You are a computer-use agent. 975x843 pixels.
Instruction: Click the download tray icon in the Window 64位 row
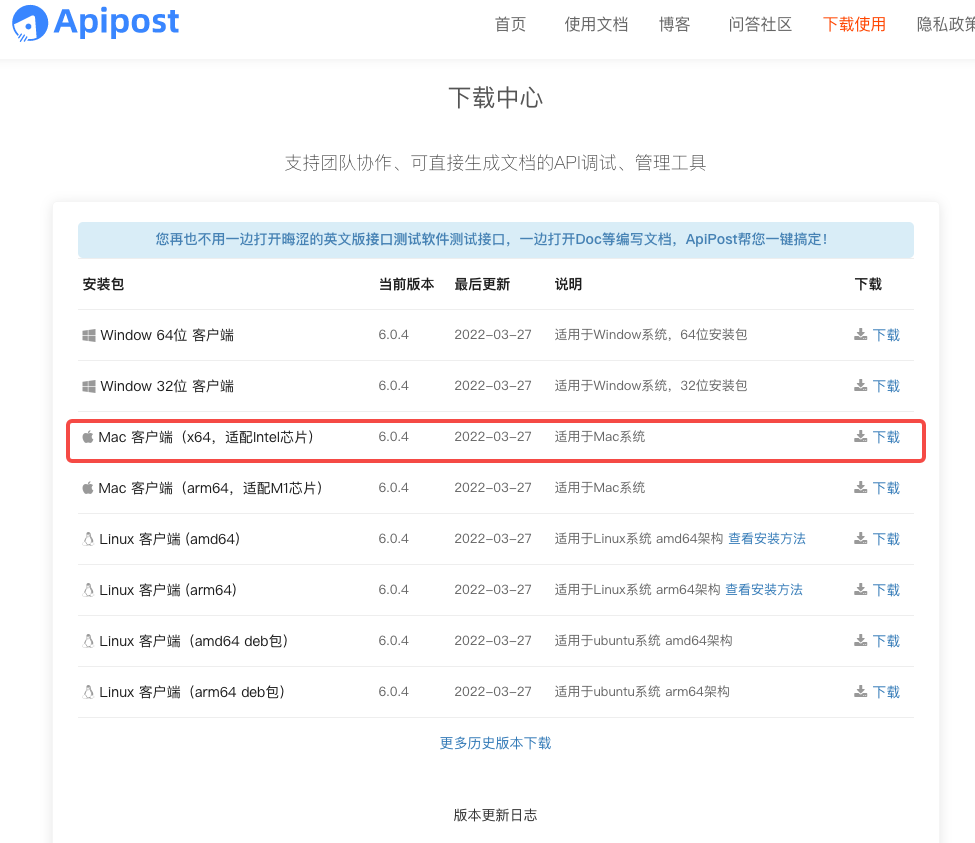pyautogui.click(x=861, y=334)
